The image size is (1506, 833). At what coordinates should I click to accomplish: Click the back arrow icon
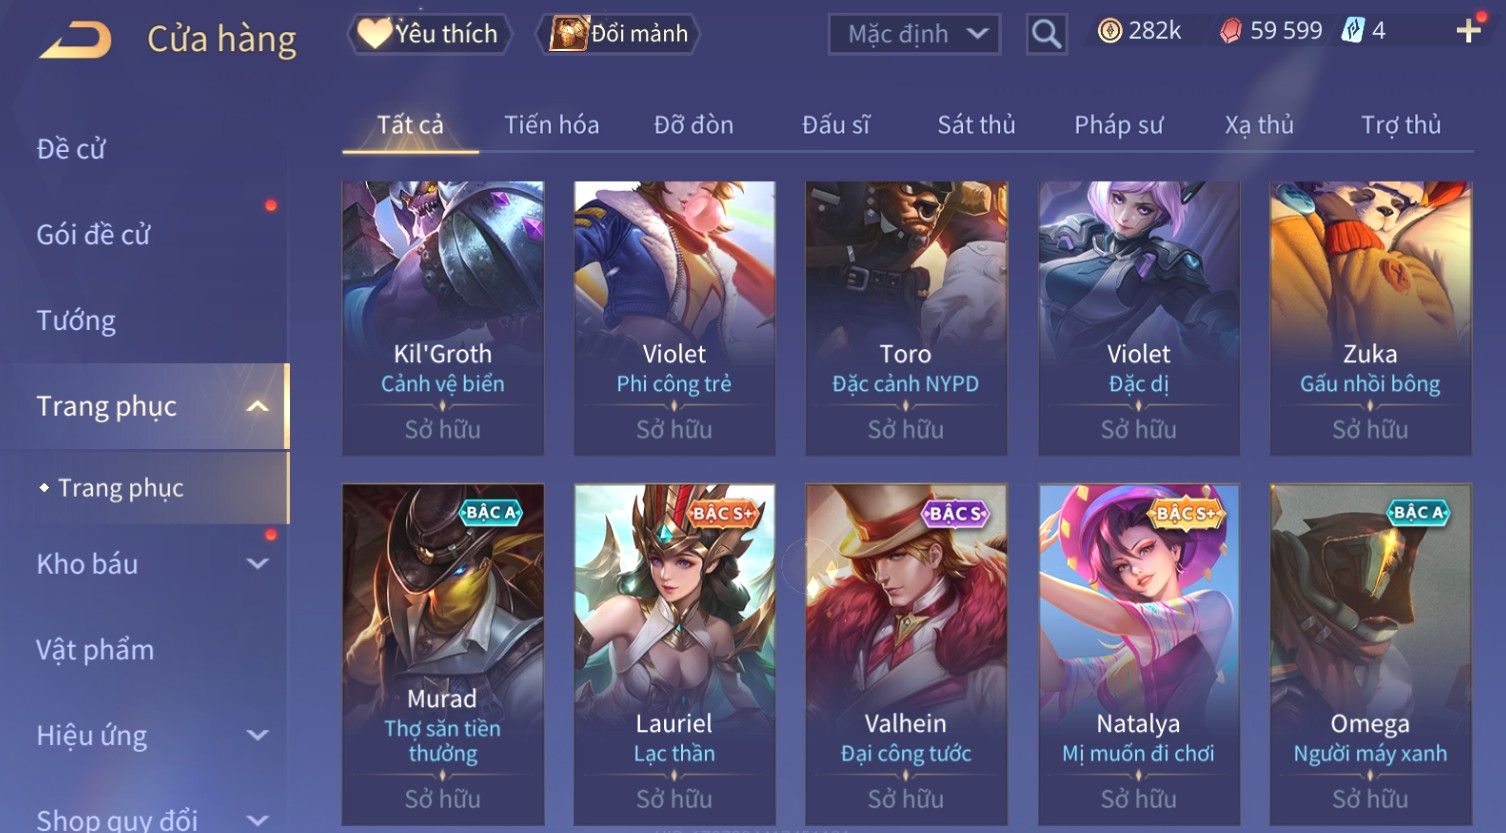76,40
